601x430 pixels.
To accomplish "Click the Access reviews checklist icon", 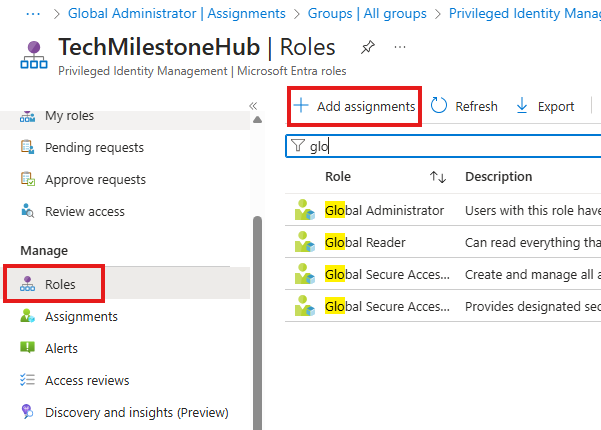I will click(27, 380).
